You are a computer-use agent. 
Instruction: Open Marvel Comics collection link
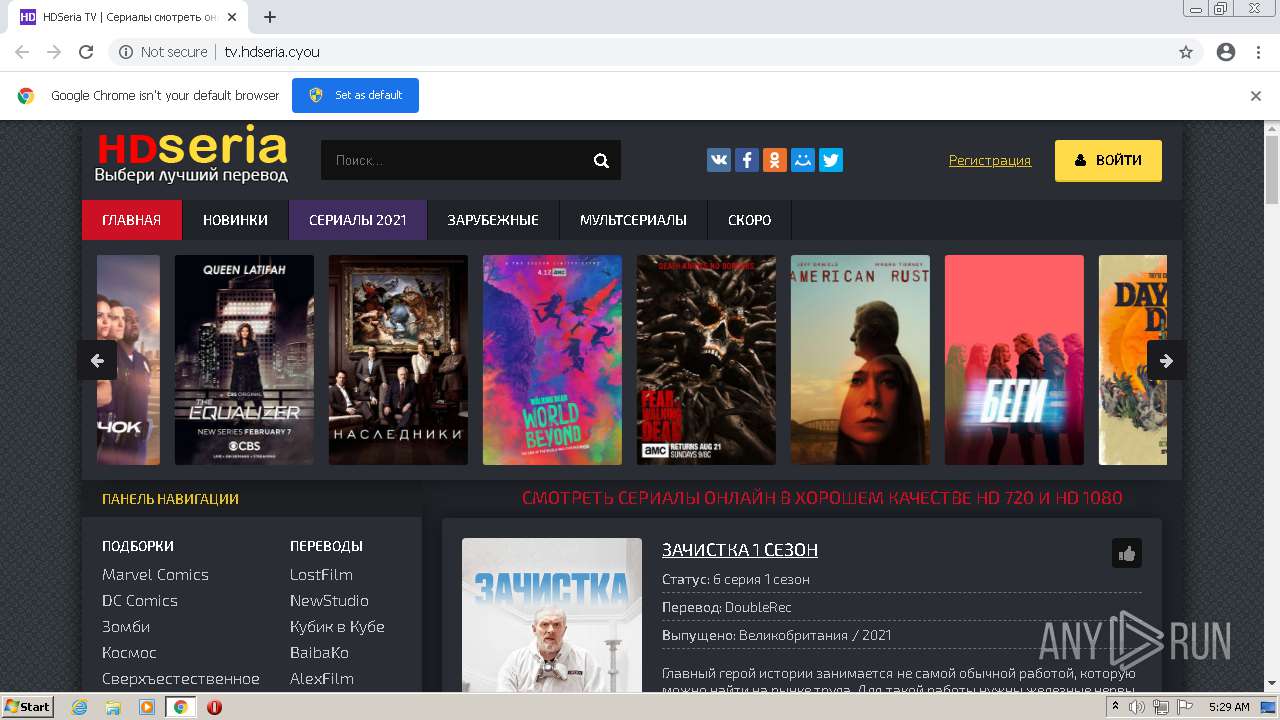(155, 575)
